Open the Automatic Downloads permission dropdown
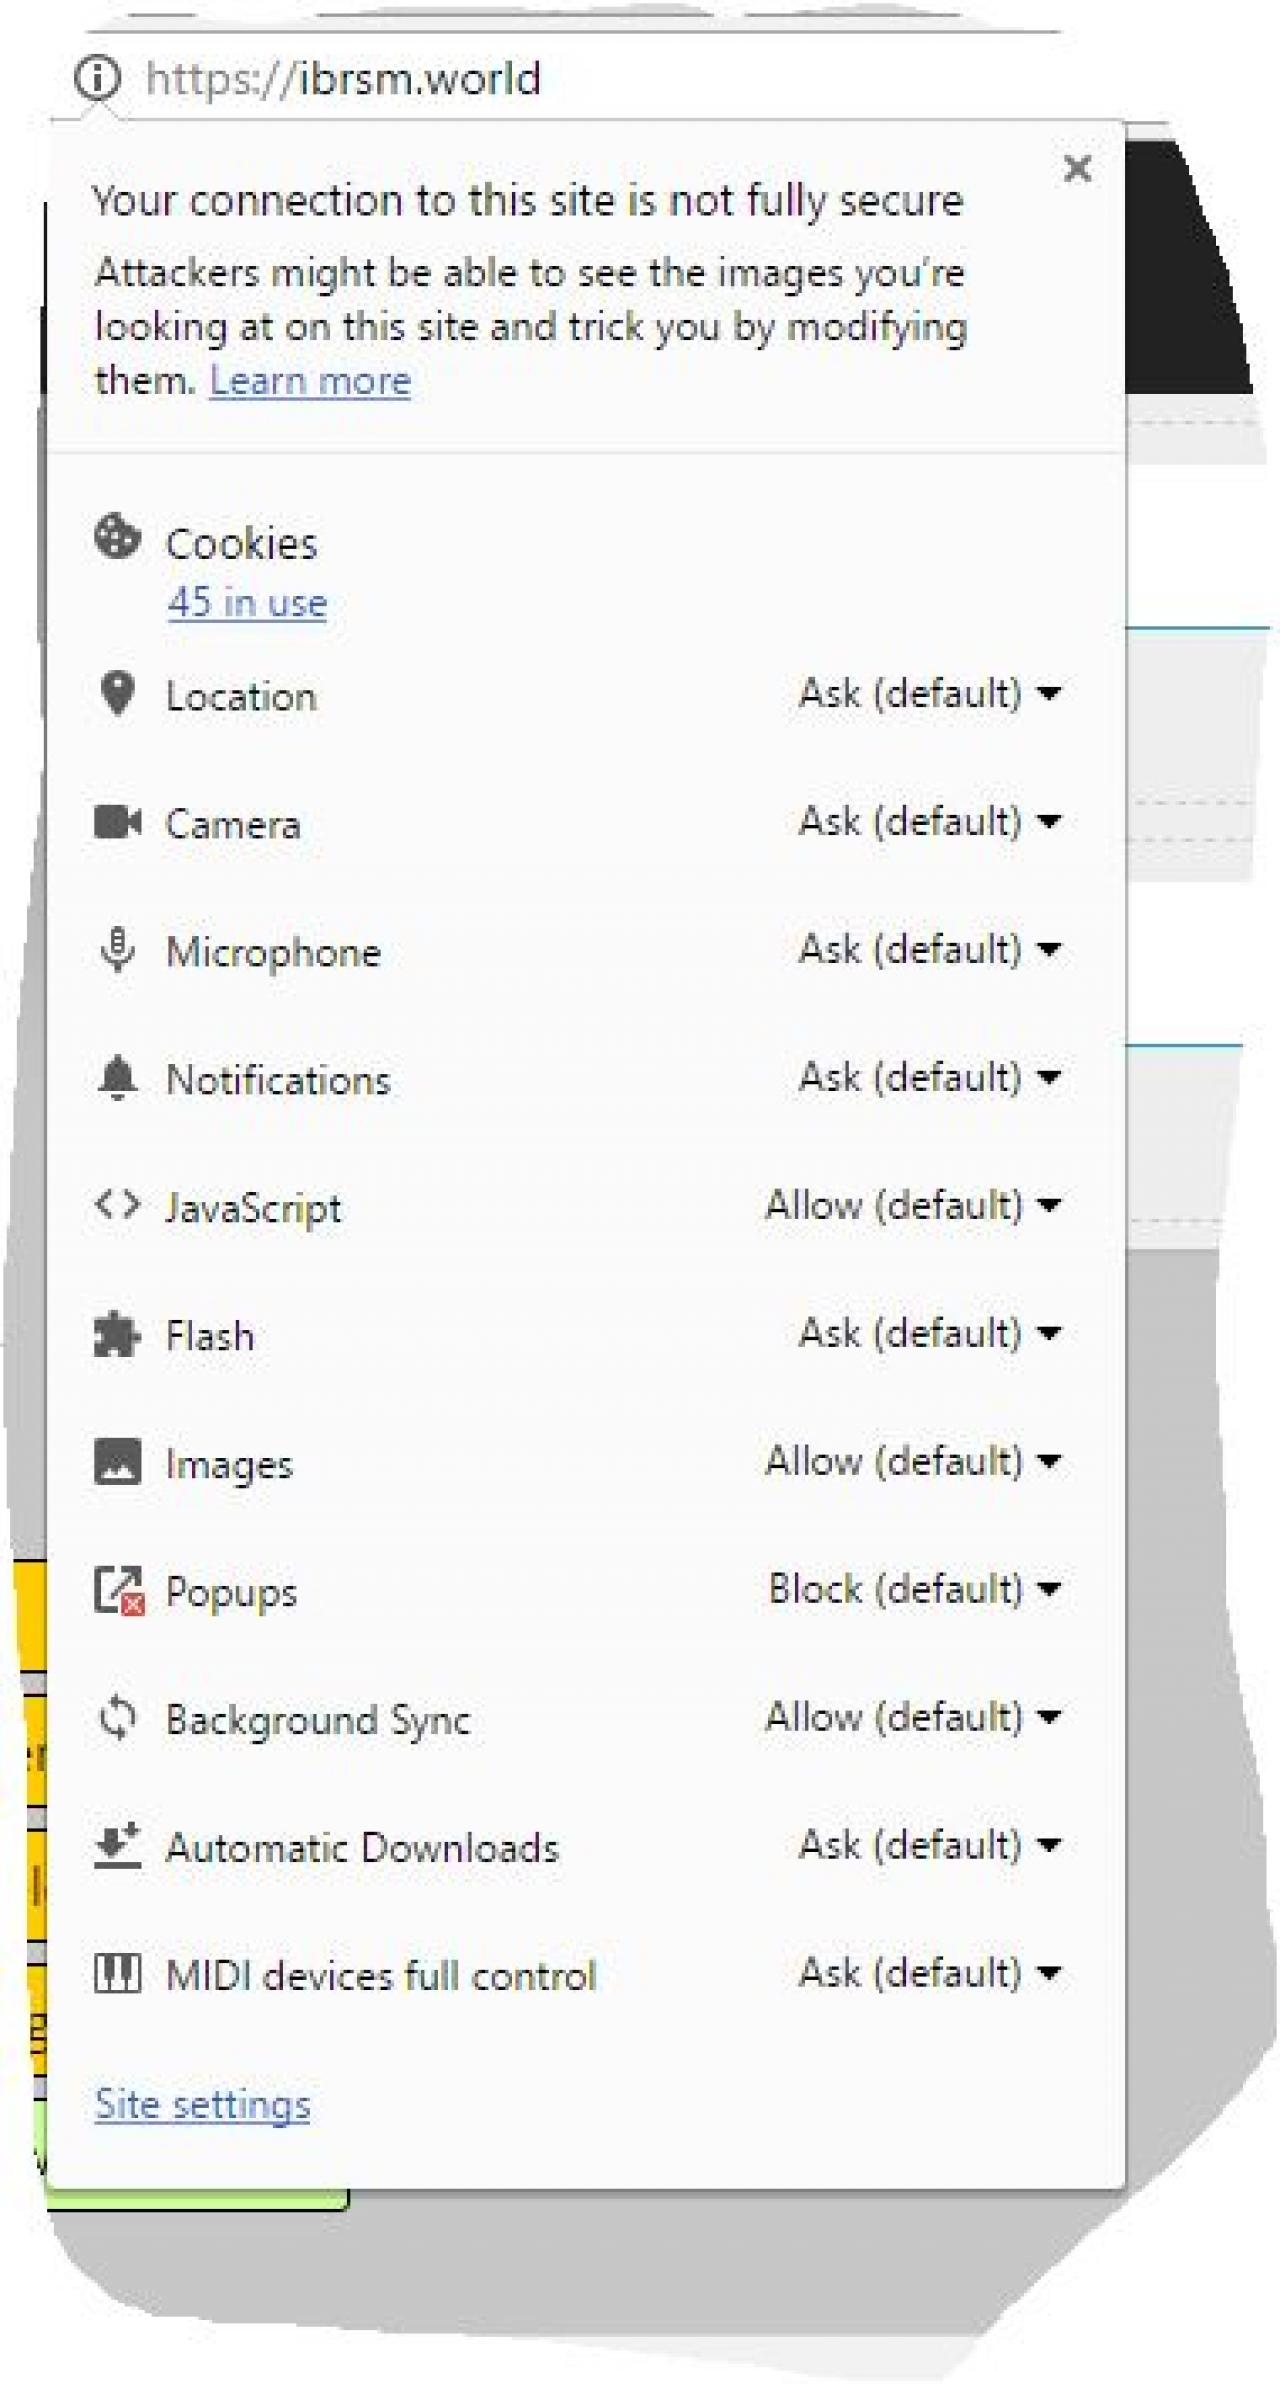Image resolution: width=1280 pixels, height=2384 pixels. (928, 1845)
